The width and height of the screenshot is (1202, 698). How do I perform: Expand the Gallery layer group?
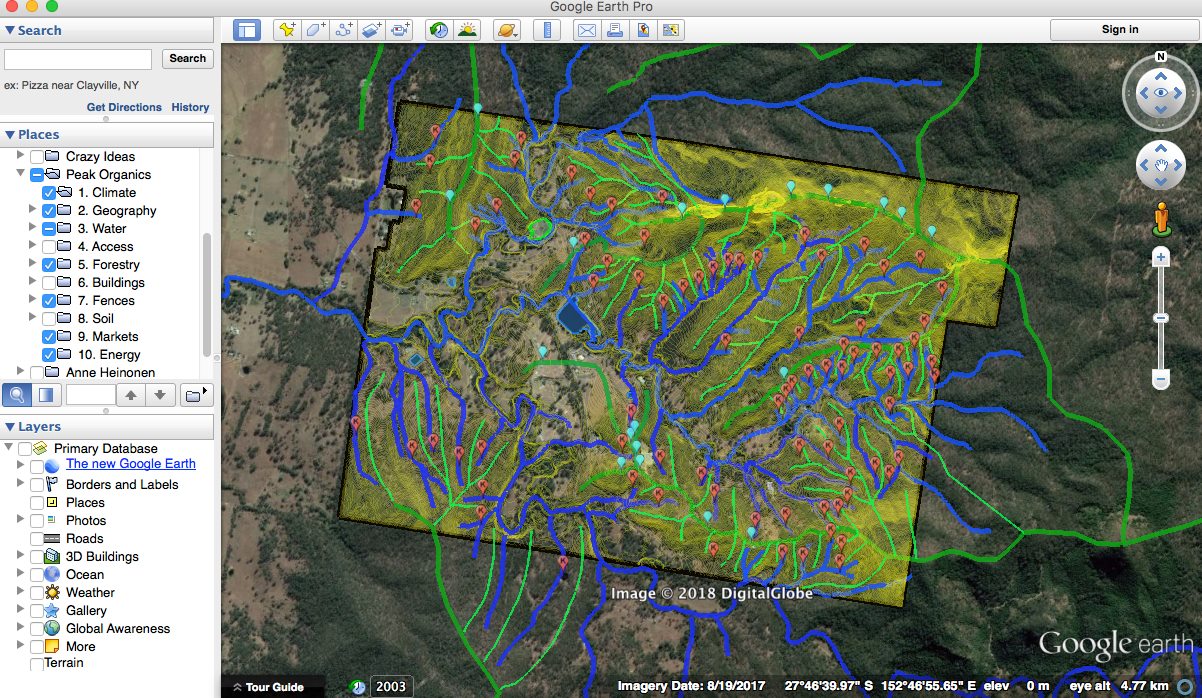21,610
